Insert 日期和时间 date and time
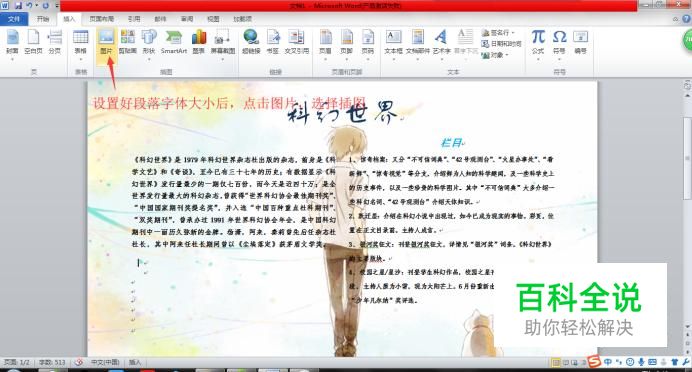Viewport: 692px width, 372px height. (501, 44)
